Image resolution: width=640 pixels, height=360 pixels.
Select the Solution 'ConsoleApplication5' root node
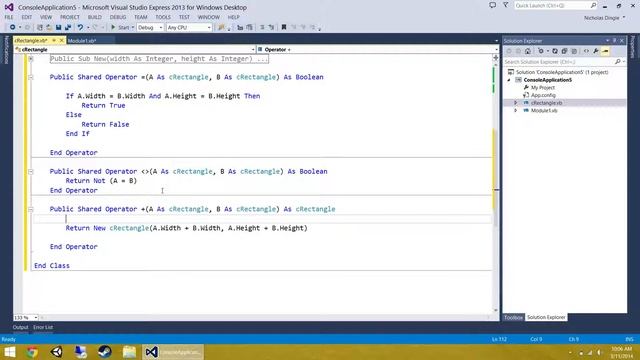tap(562, 72)
